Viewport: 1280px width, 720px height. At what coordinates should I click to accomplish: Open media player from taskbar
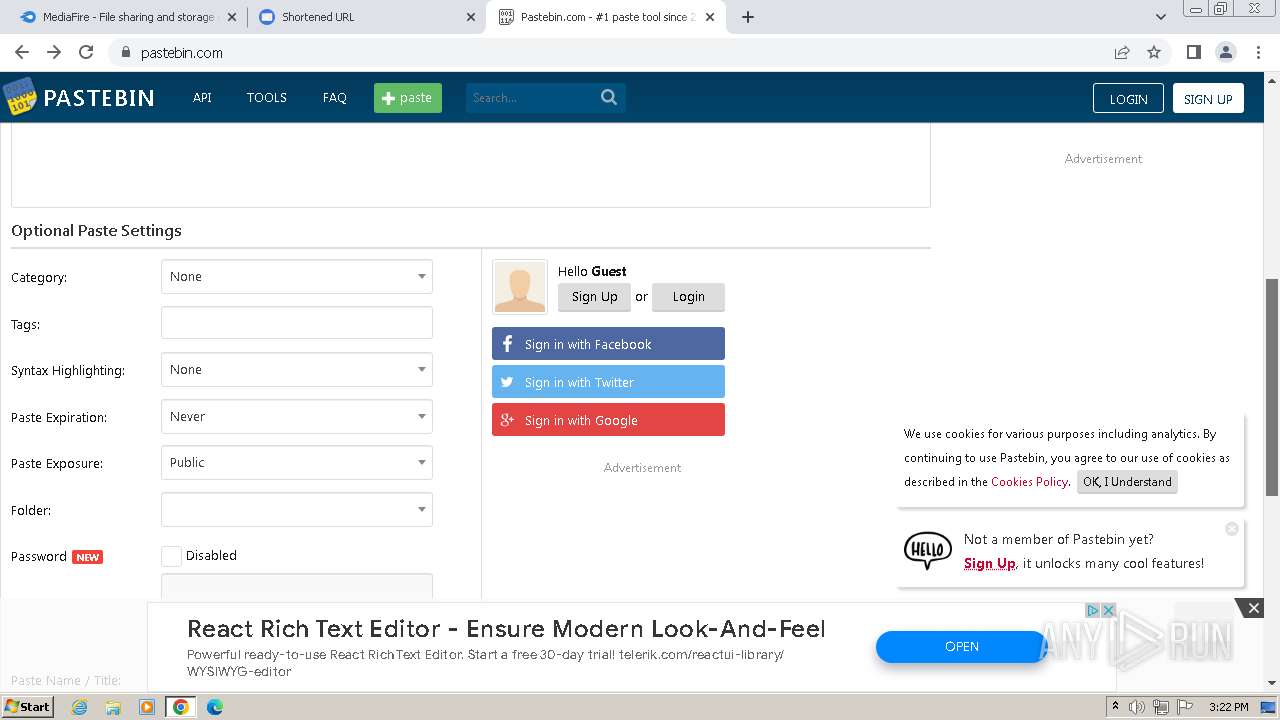pyautogui.click(x=147, y=707)
